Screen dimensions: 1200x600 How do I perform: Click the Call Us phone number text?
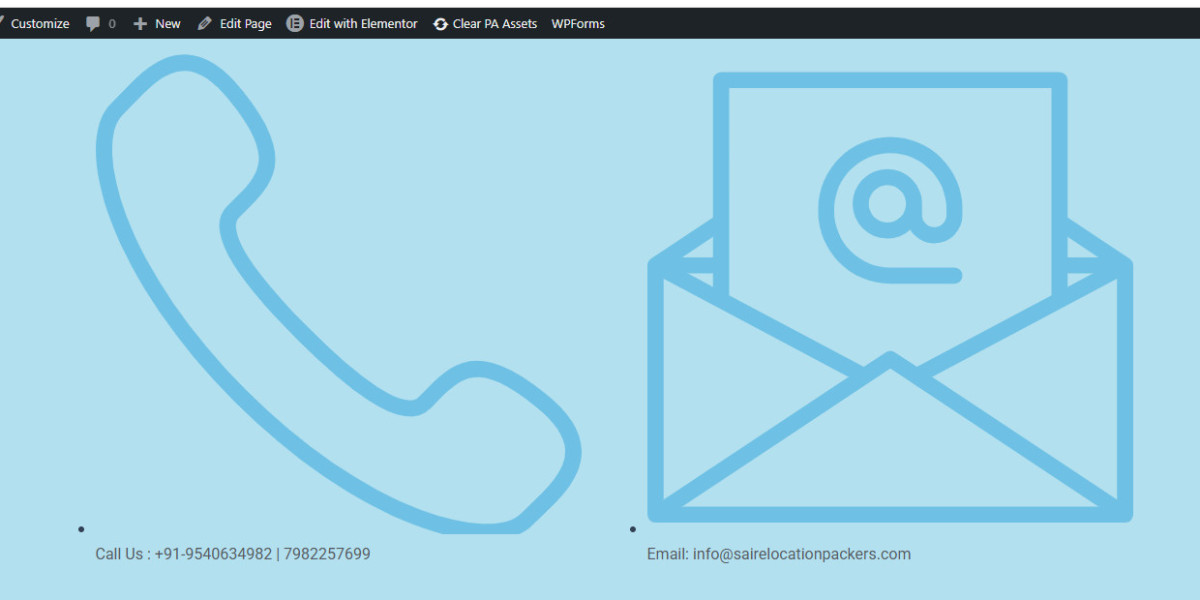tap(232, 554)
